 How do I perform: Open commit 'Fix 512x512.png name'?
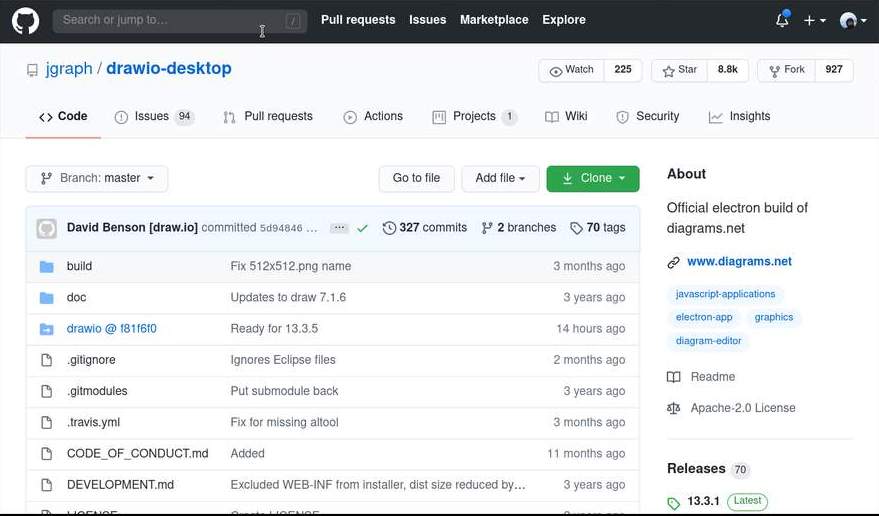[291, 266]
